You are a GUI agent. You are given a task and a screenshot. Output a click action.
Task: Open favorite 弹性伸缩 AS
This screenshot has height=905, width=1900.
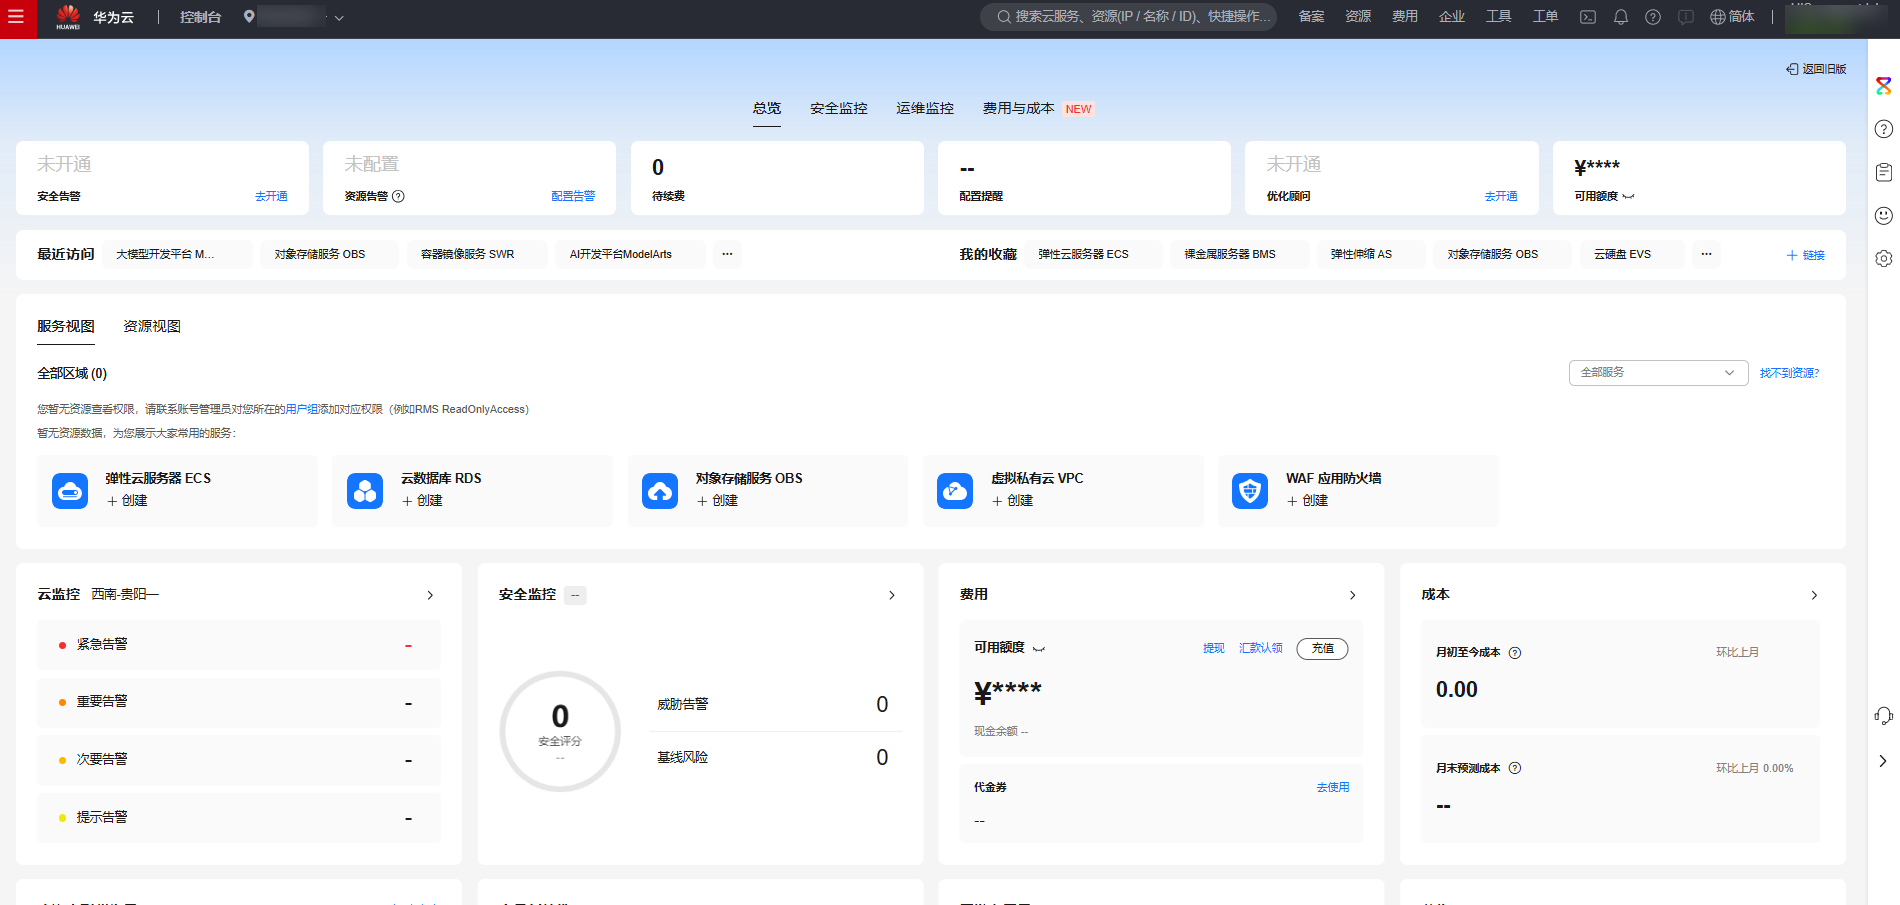coord(1370,254)
